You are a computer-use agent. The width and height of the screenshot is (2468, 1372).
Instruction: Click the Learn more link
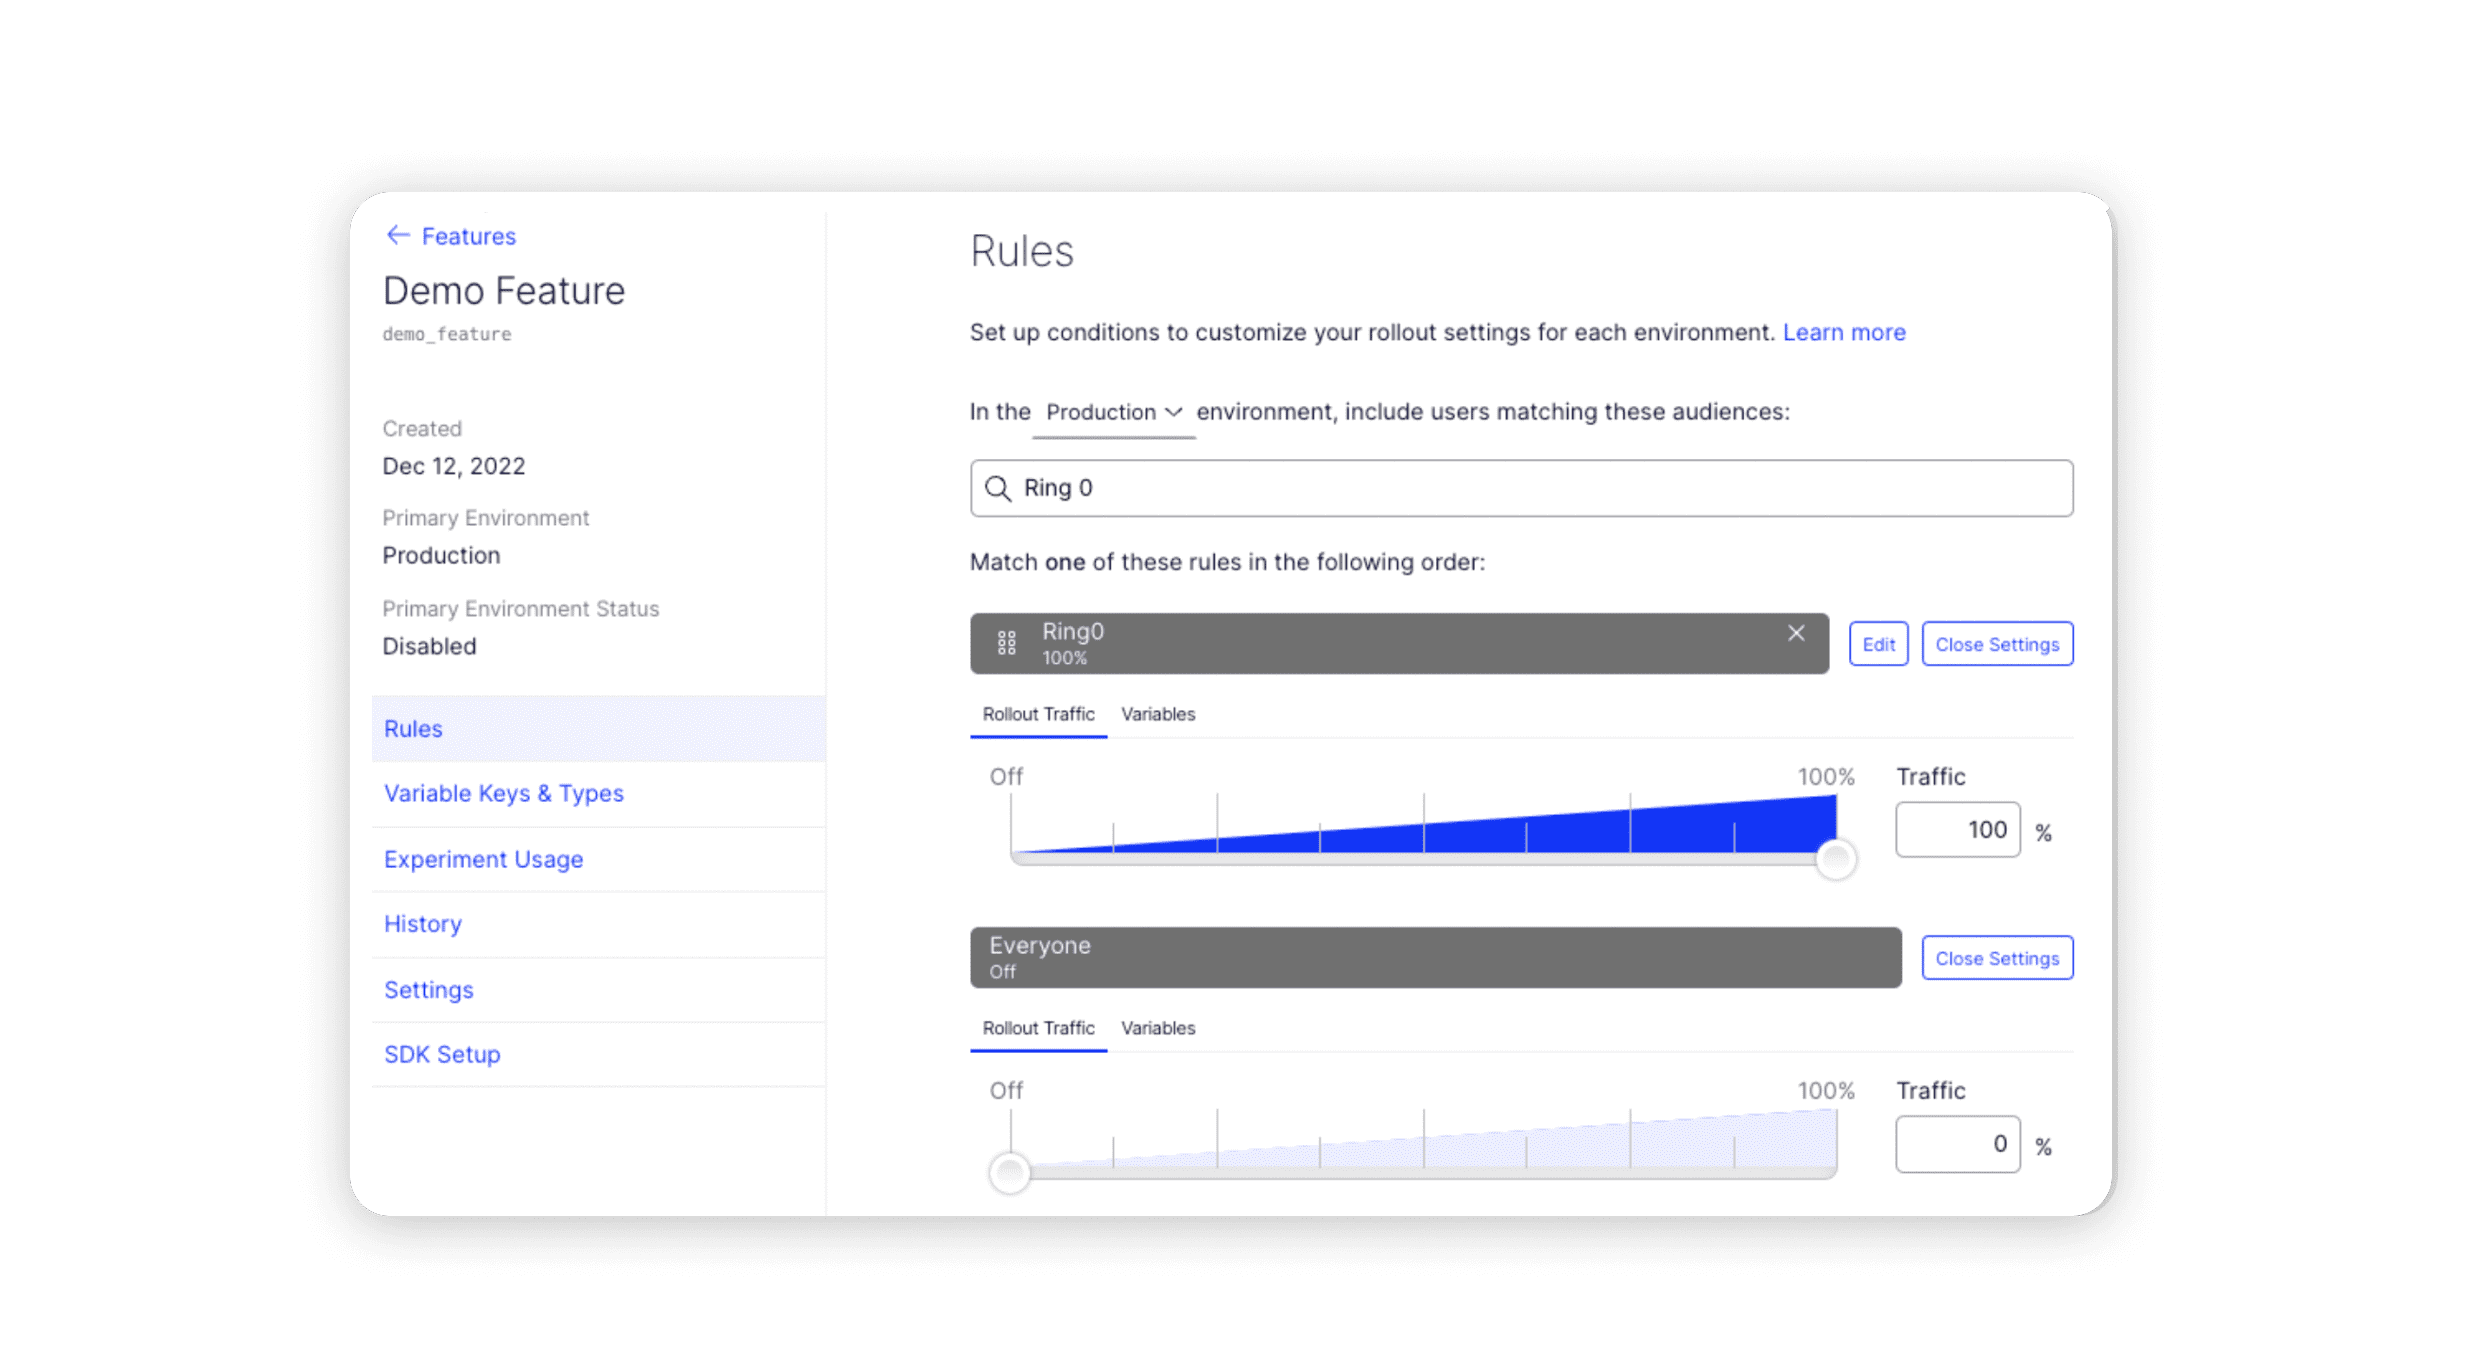(x=1843, y=332)
